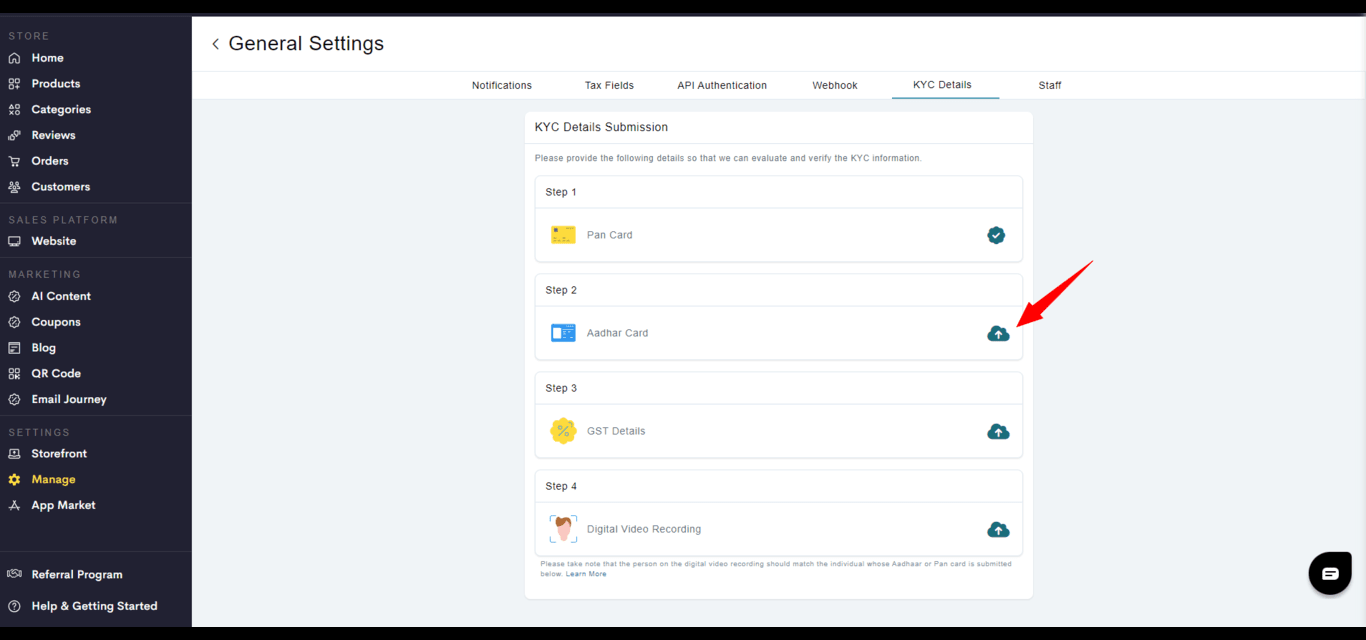Follow the Learn More link
This screenshot has height=640, width=1366.
pos(586,574)
